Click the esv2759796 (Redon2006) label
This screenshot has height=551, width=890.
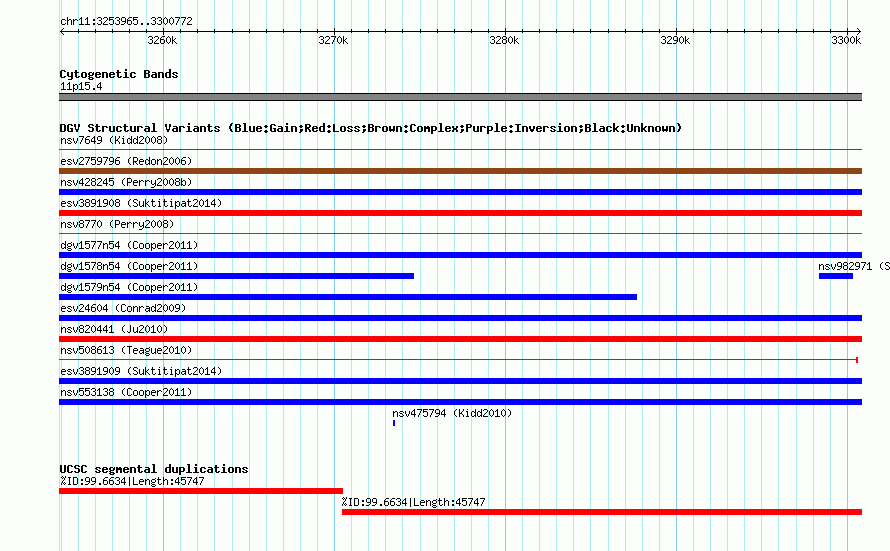pos(126,161)
